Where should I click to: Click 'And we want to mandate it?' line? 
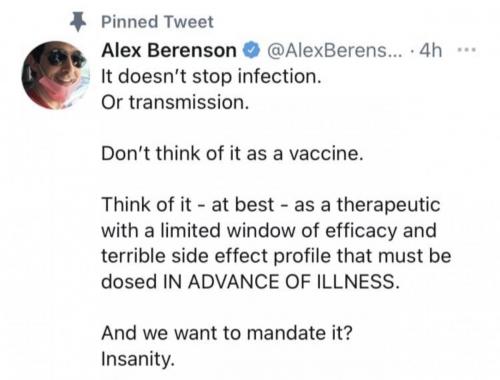click(x=227, y=333)
